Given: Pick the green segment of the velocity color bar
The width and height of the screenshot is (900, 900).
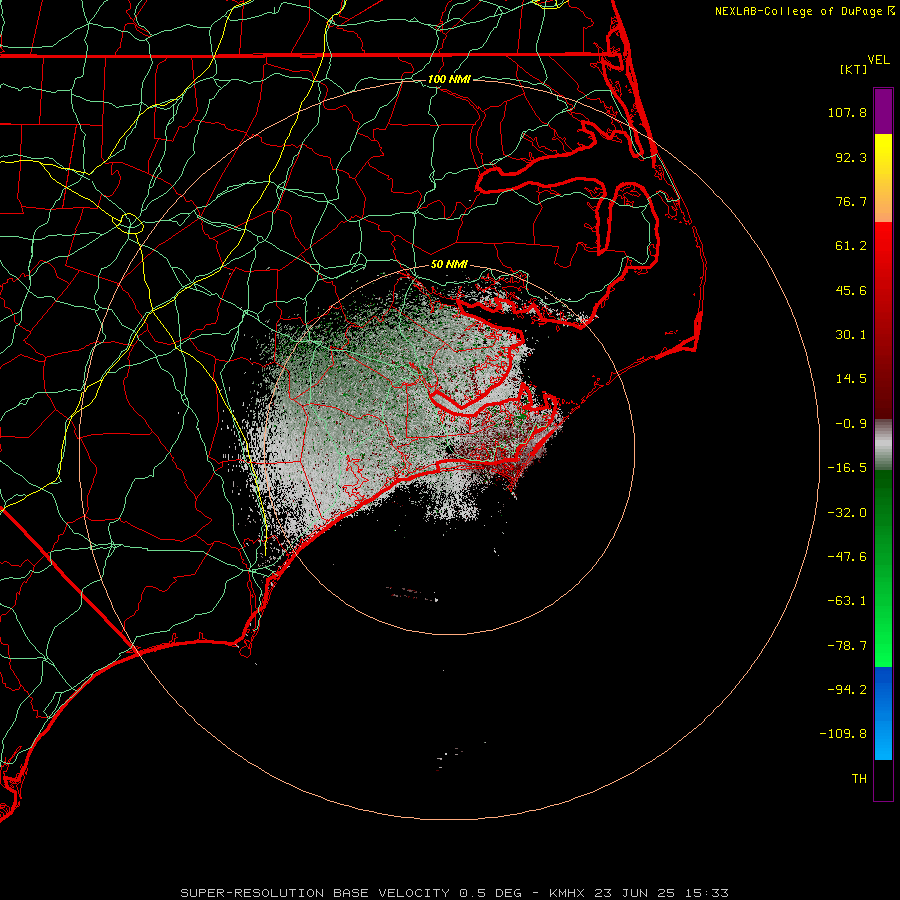Looking at the screenshot, I should tap(883, 568).
